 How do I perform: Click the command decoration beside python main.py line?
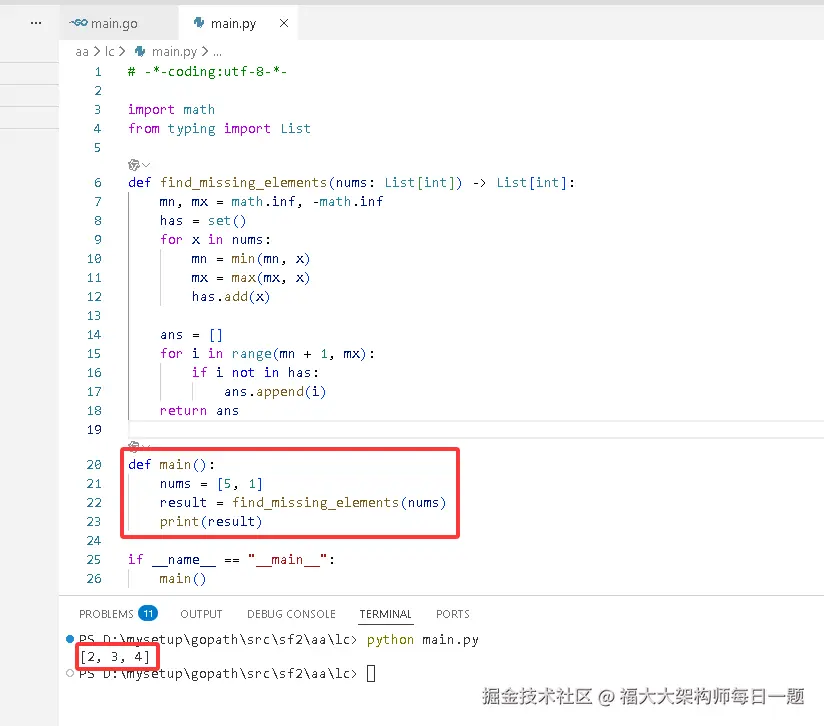tap(69, 638)
